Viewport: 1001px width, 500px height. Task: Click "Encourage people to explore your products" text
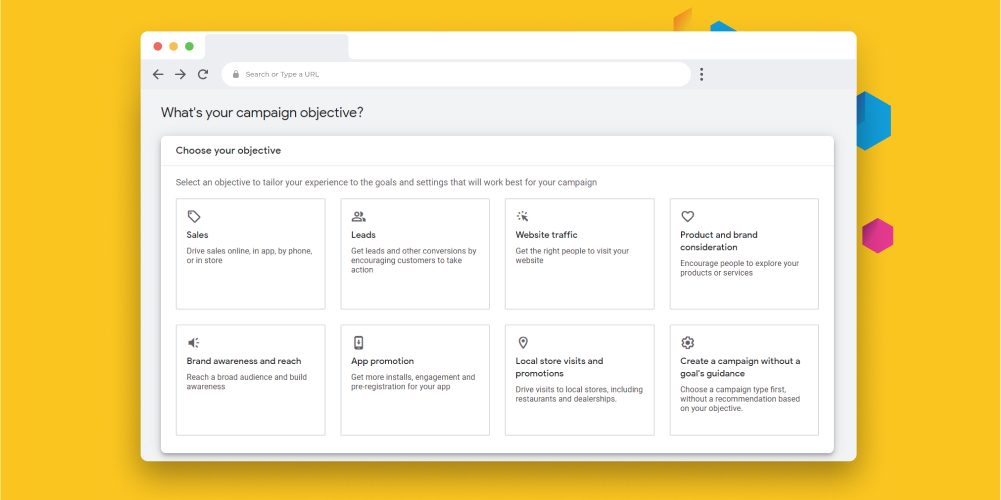[x=739, y=268]
